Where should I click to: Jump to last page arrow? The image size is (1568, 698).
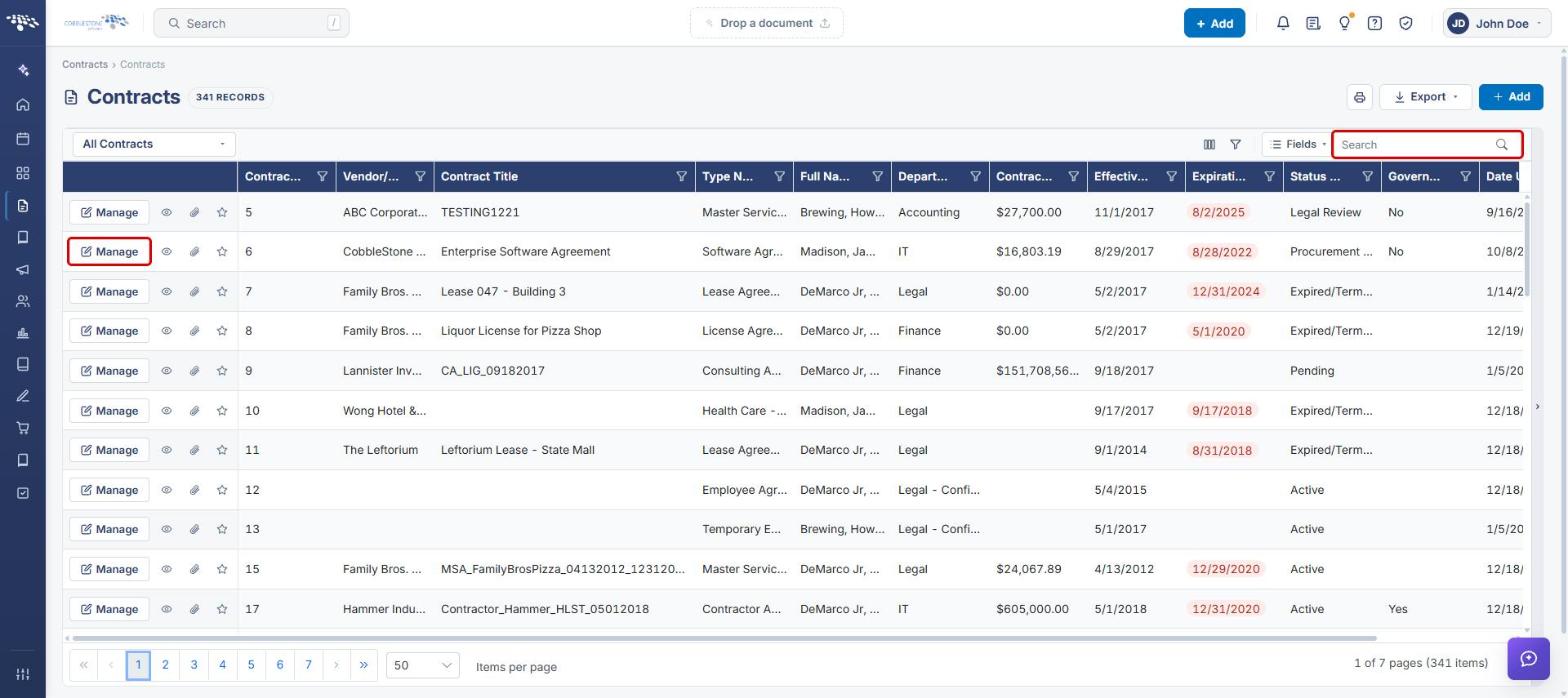pyautogui.click(x=364, y=665)
